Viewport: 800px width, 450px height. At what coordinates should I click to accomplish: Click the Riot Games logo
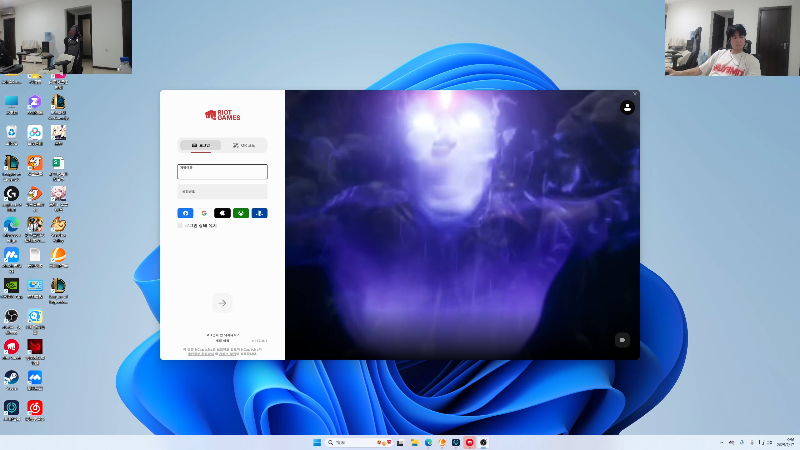click(x=222, y=115)
